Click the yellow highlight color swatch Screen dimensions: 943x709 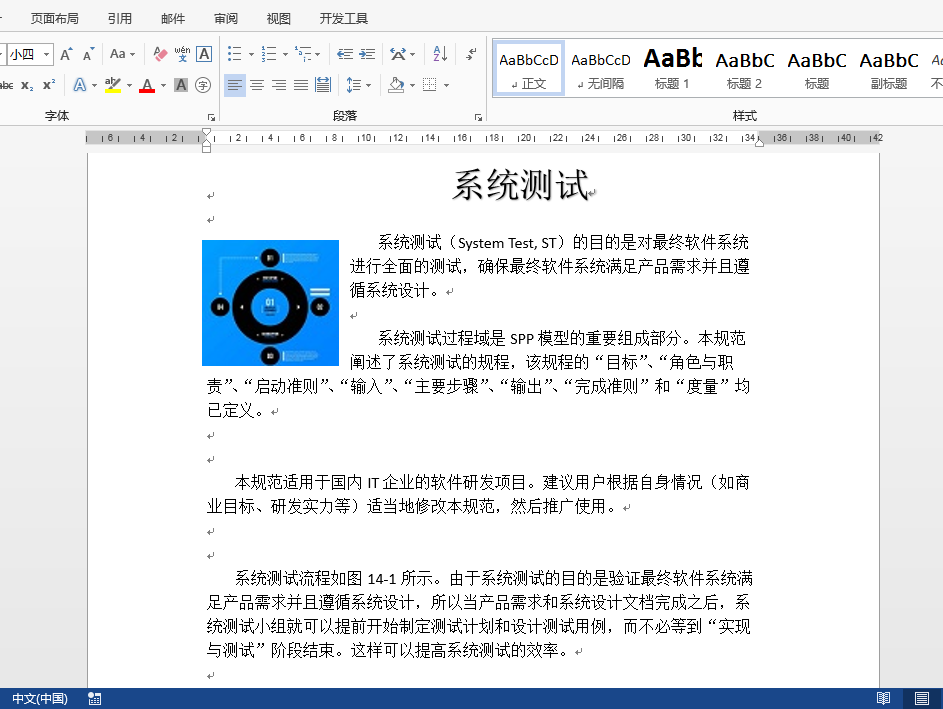[113, 90]
